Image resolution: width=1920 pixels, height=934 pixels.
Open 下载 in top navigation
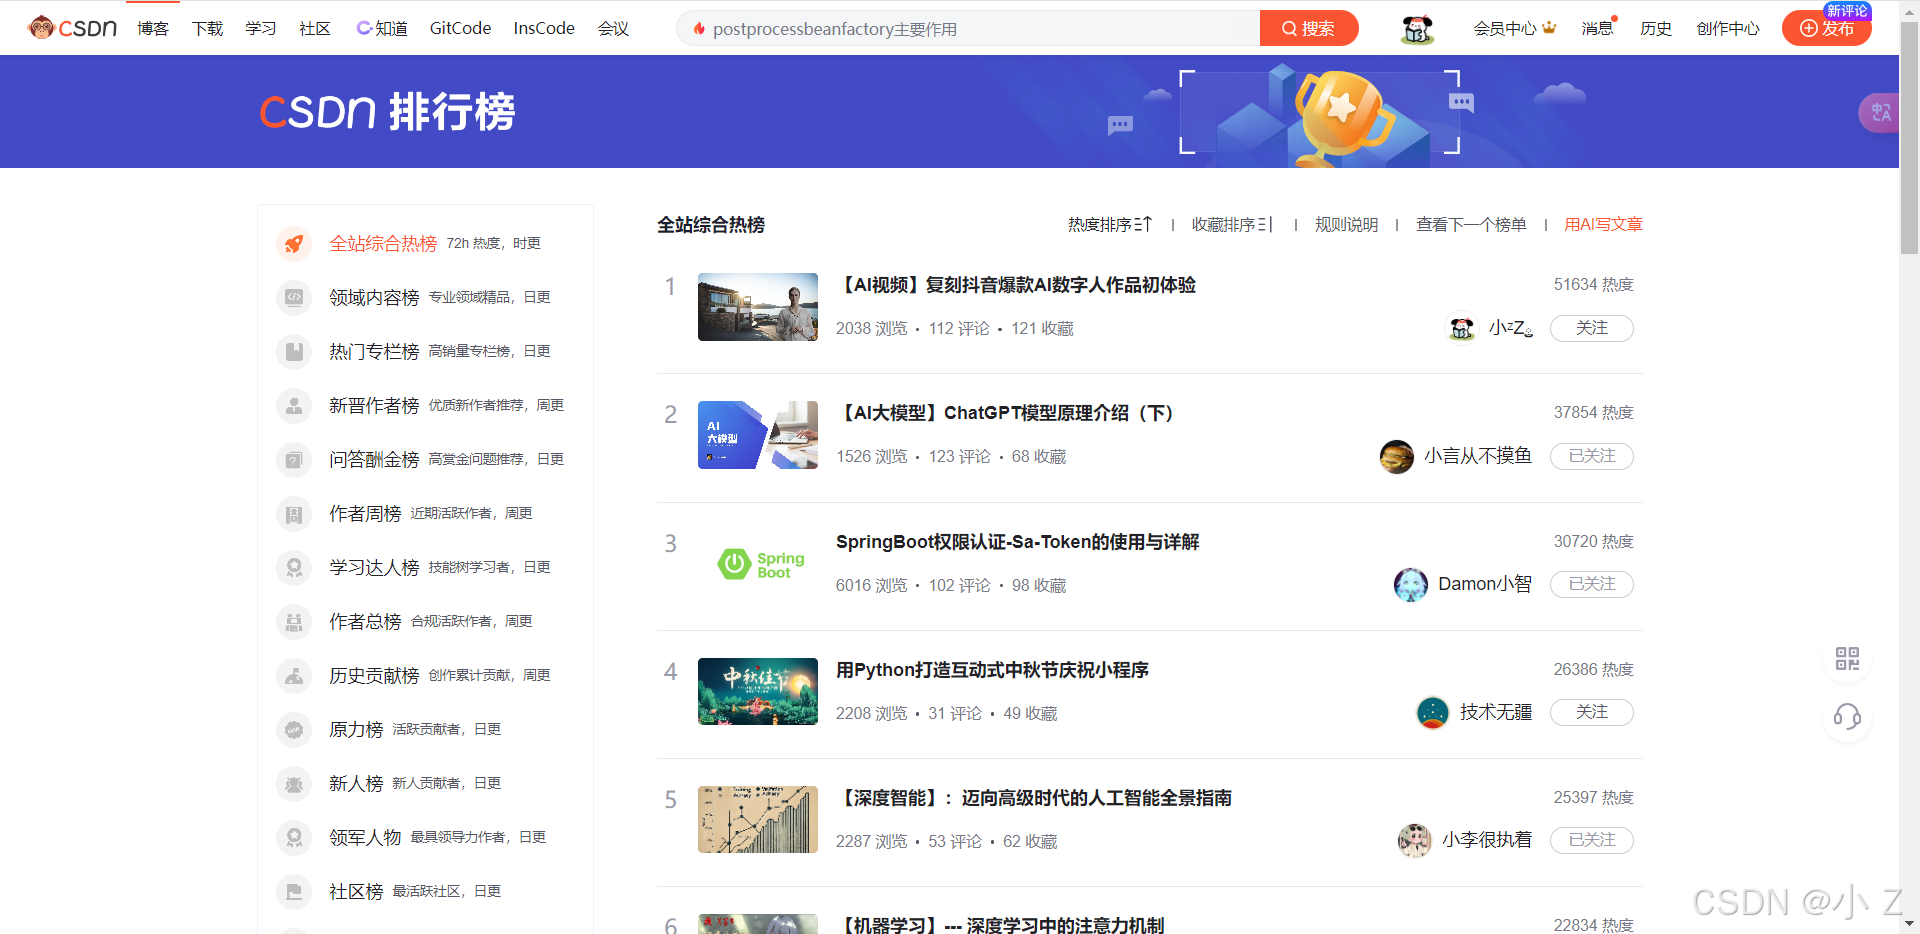click(x=207, y=29)
